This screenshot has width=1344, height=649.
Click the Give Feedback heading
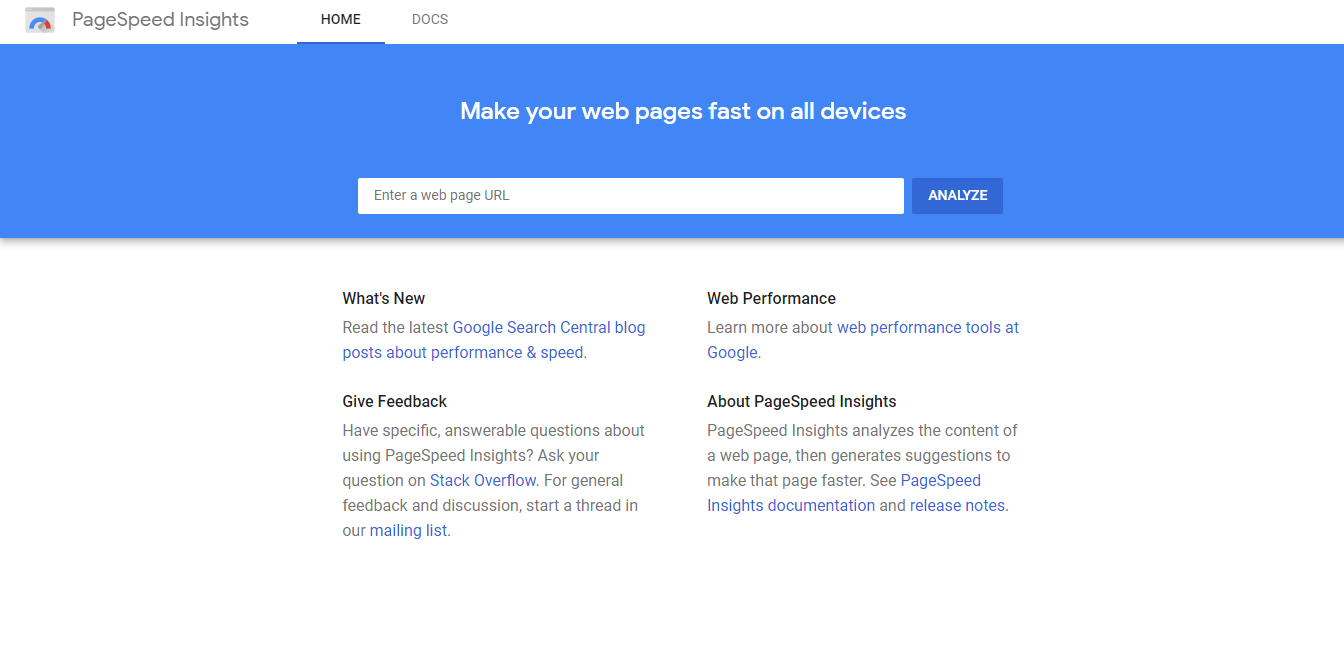[x=394, y=401]
